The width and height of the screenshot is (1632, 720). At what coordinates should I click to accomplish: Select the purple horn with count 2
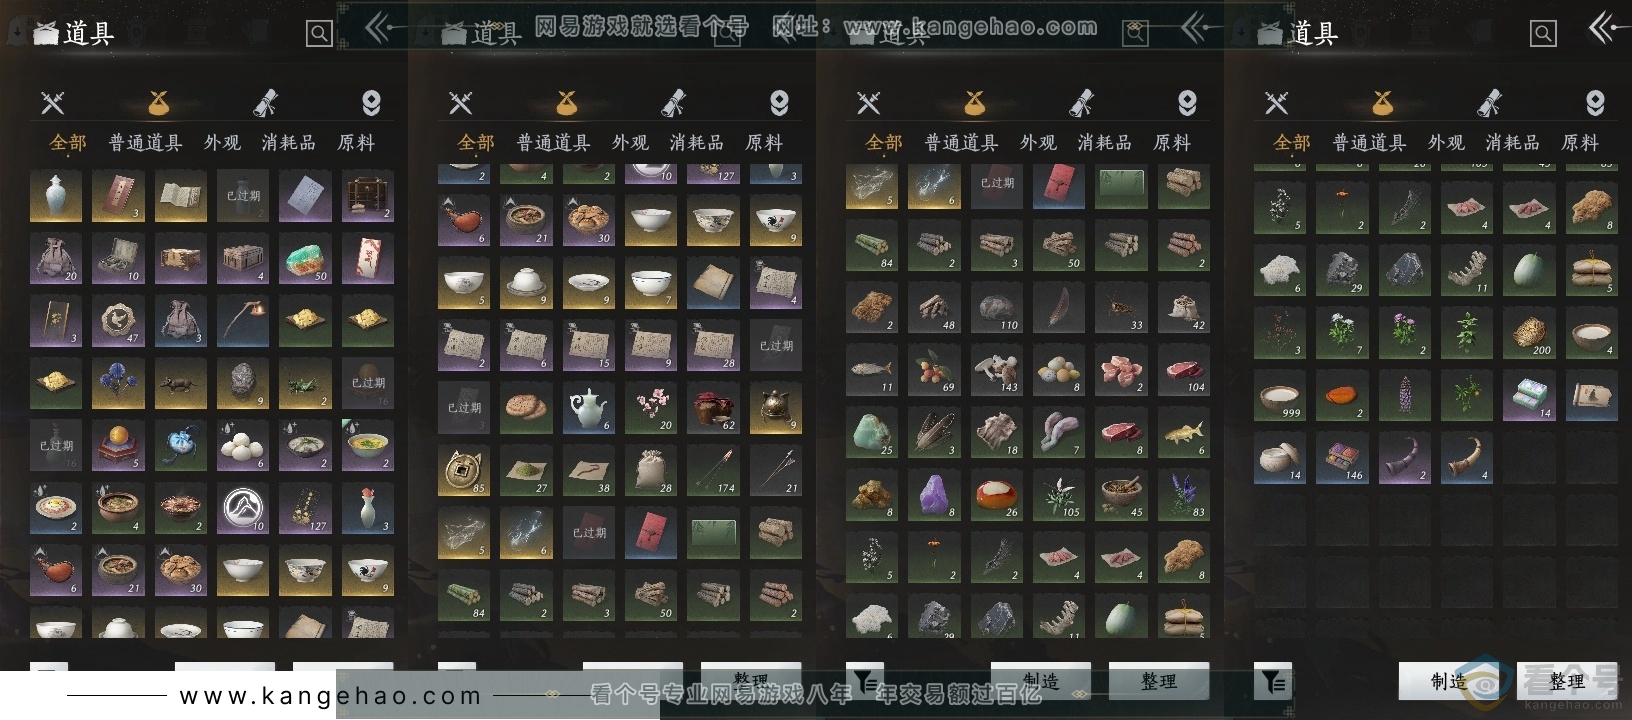point(1404,458)
